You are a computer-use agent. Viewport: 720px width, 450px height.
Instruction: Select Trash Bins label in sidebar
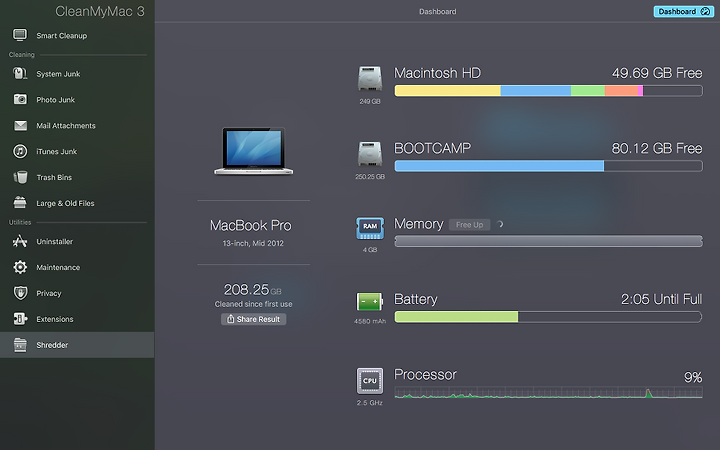pyautogui.click(x=54, y=177)
